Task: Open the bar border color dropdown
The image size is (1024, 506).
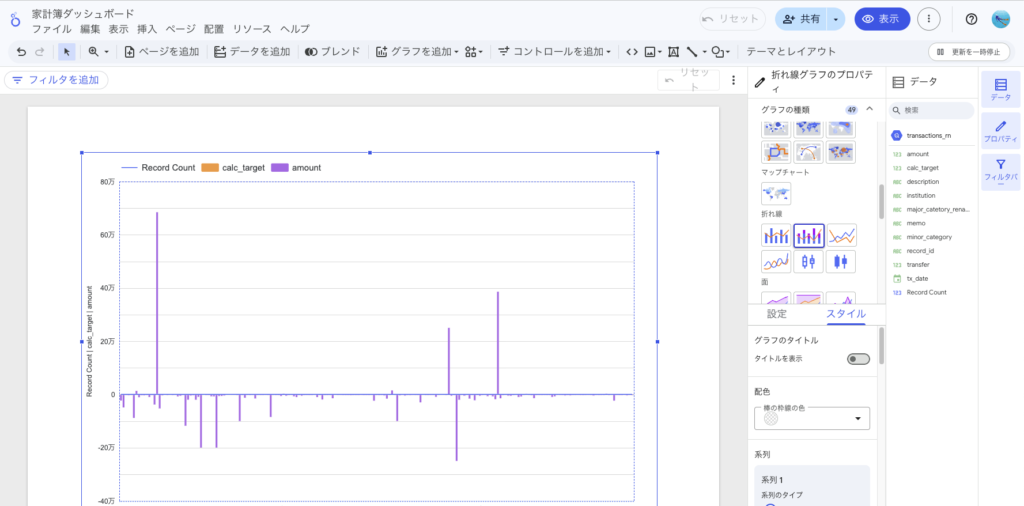Action: [x=857, y=418]
